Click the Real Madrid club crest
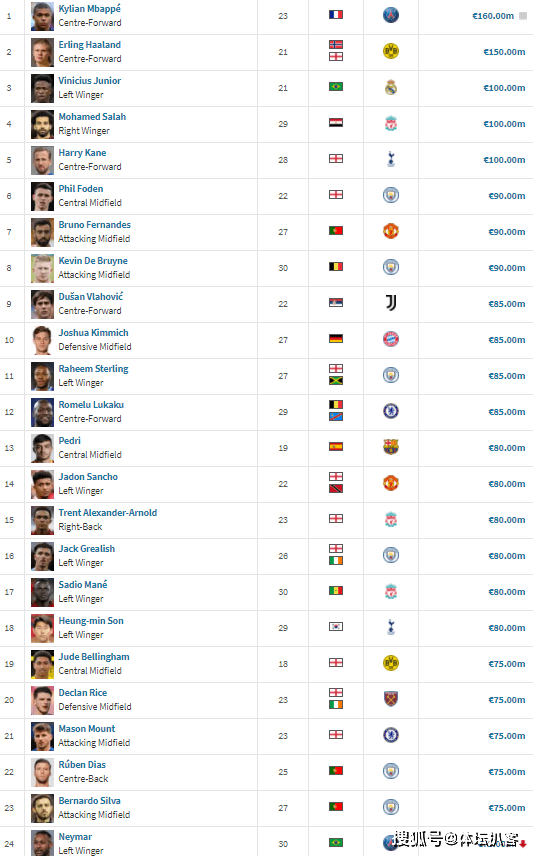Screen dimensions: 533x856 [391, 87]
